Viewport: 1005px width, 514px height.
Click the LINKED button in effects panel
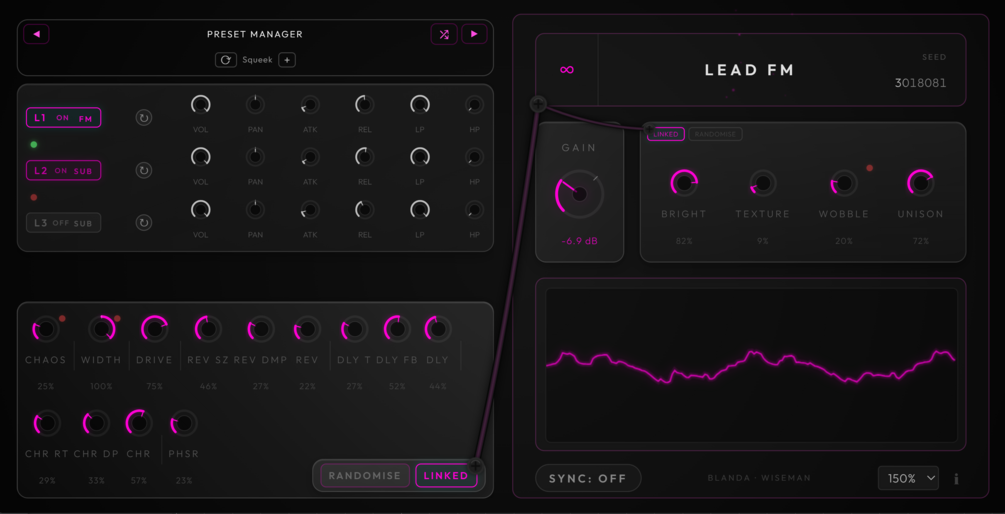tap(446, 476)
